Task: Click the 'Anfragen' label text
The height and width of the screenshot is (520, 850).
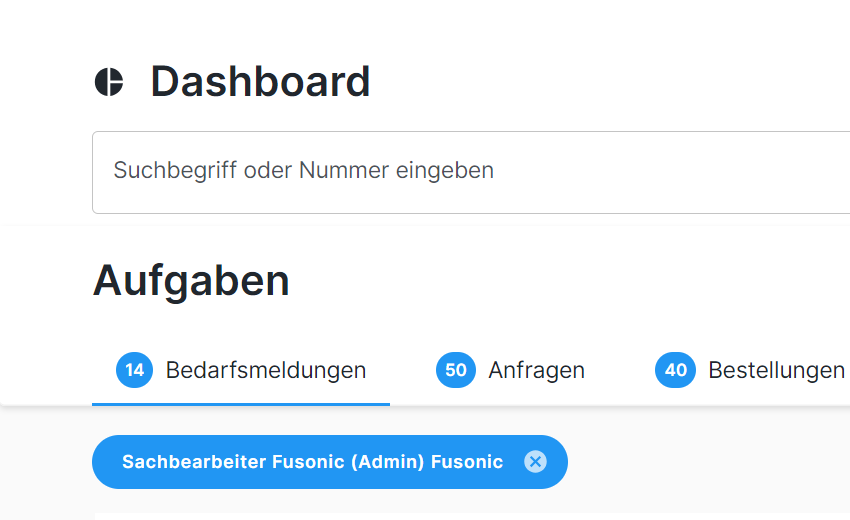Action: [x=536, y=371]
